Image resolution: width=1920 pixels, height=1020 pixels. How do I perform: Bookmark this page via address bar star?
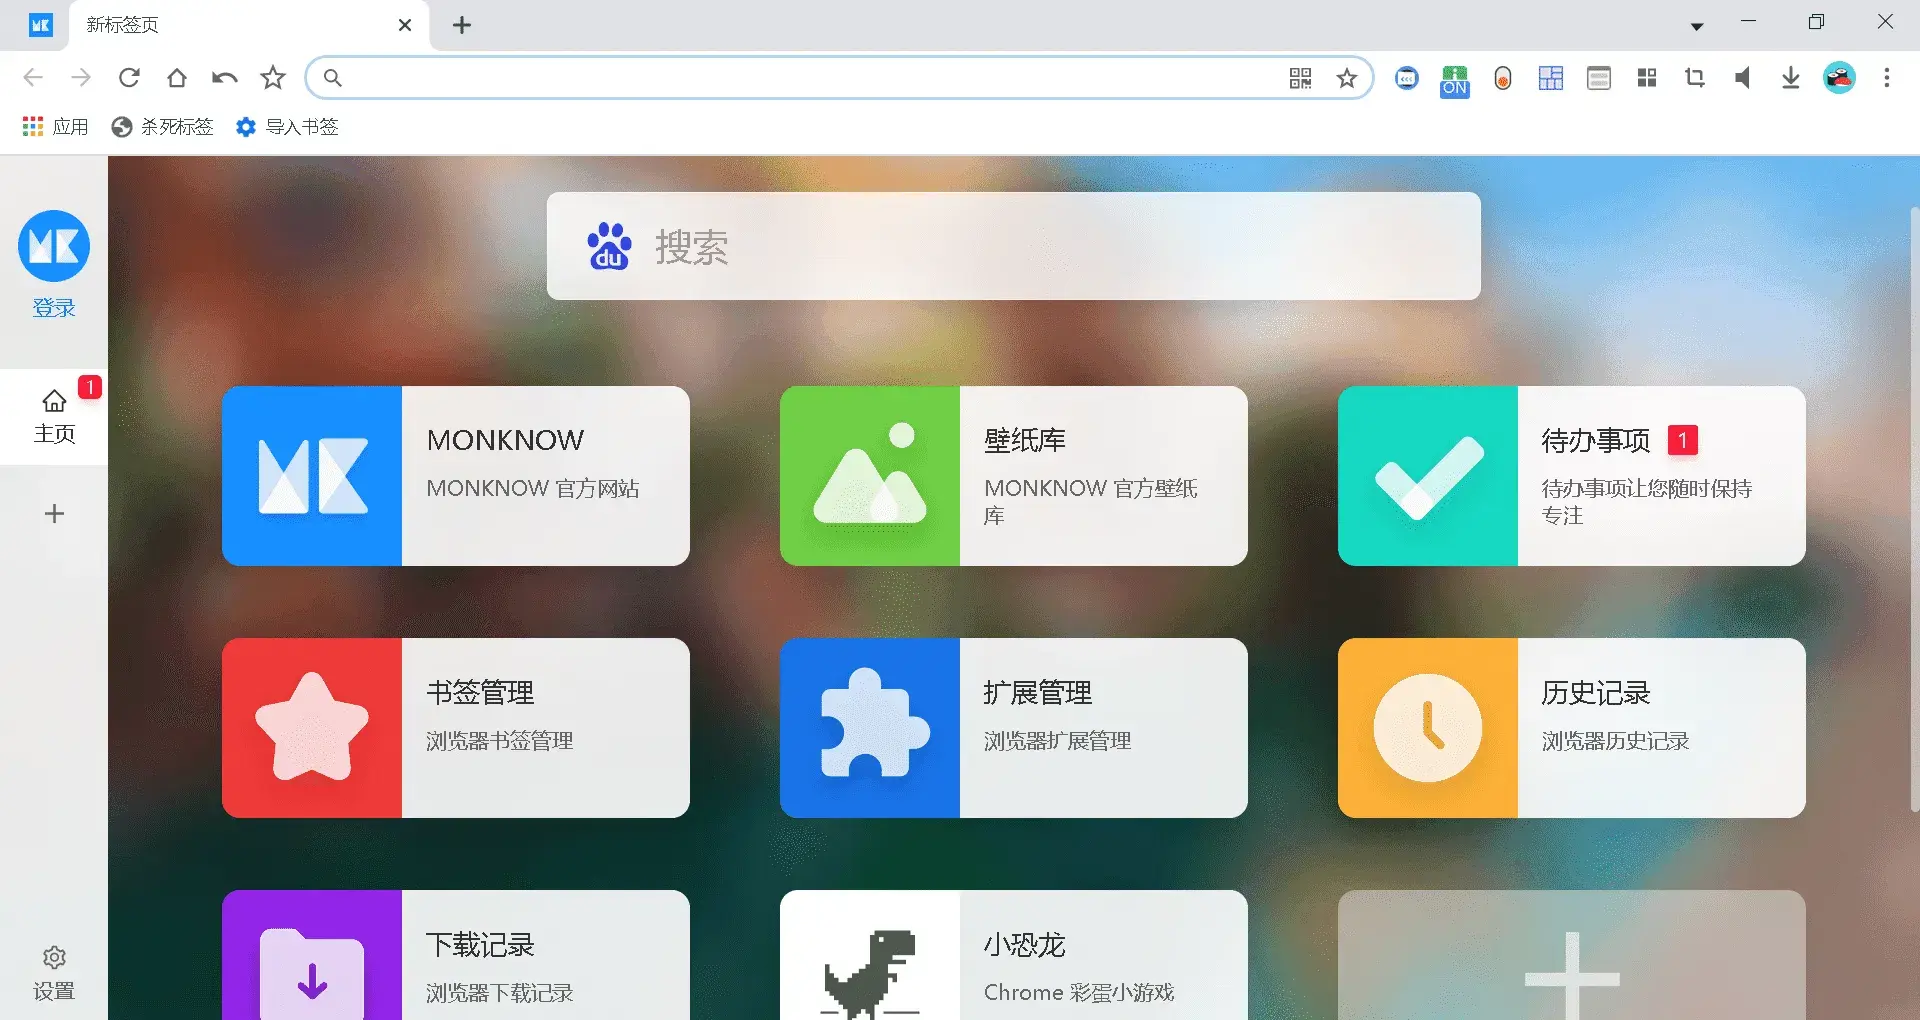[x=1347, y=78]
